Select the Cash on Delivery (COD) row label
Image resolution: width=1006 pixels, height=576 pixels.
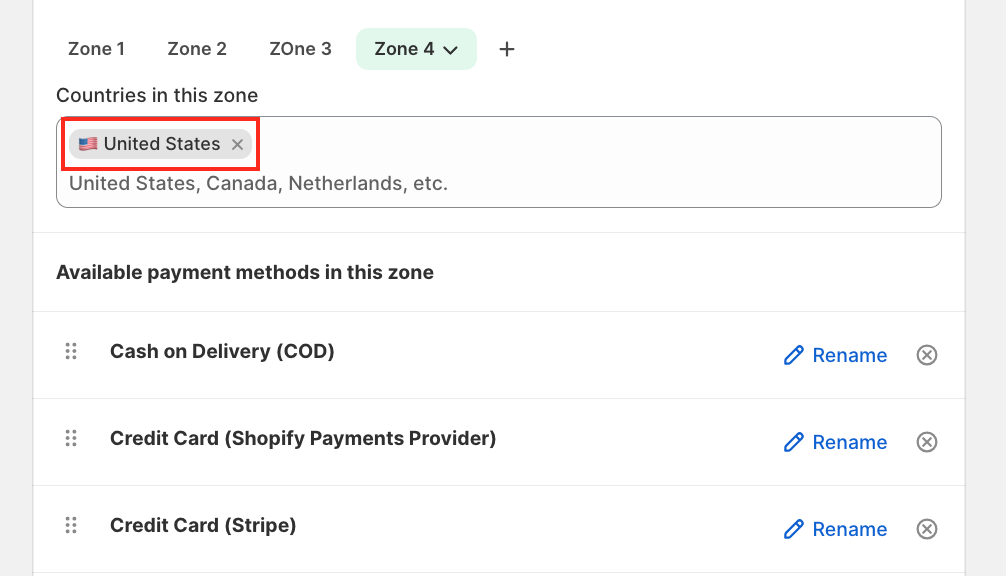point(222,351)
